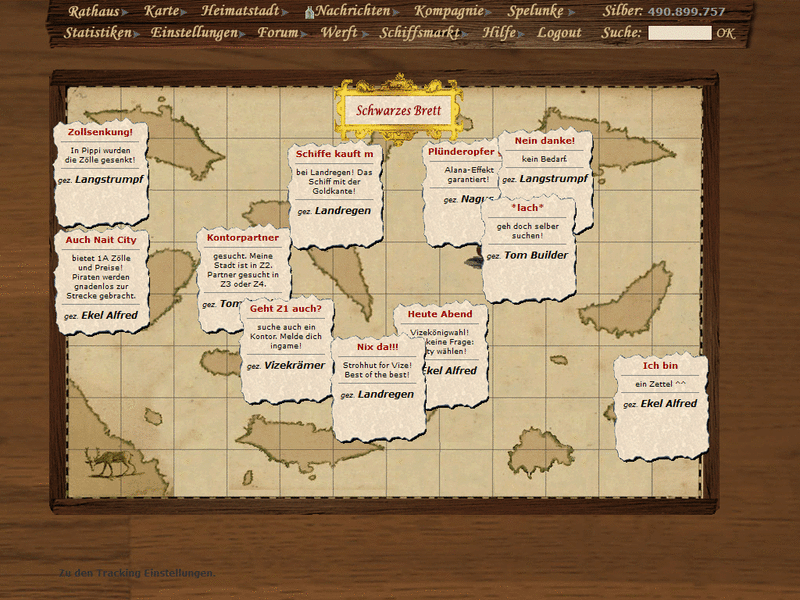Open the Tracking Einstellungen link
Image resolution: width=800 pixels, height=600 pixels.
tap(137, 573)
